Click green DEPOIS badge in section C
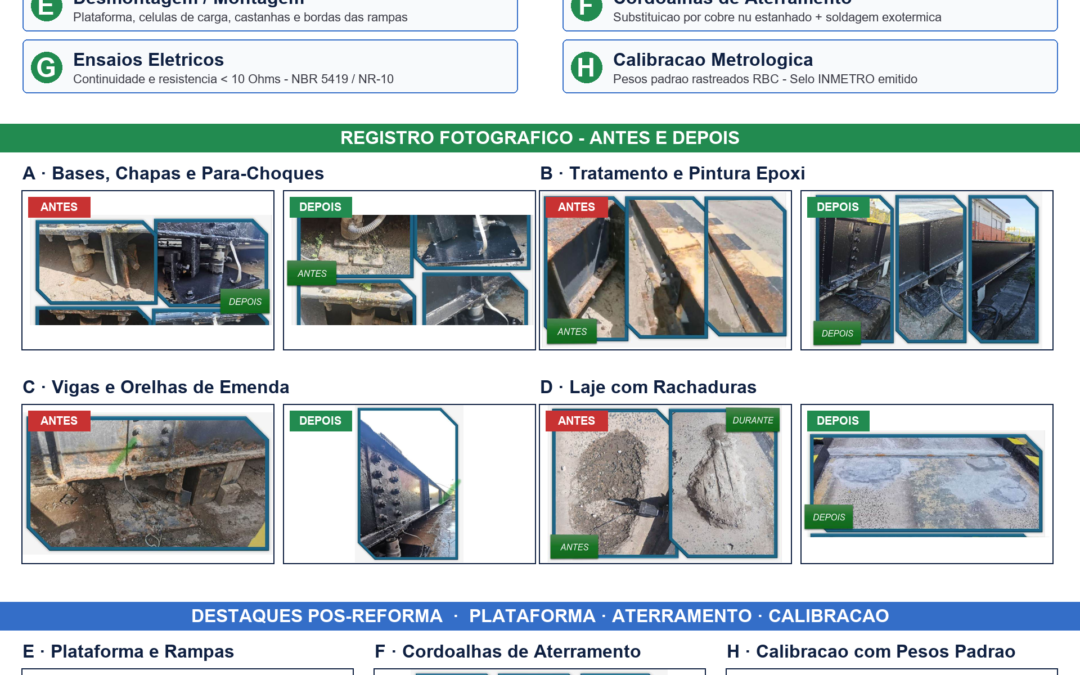This screenshot has width=1080, height=675. pos(320,421)
